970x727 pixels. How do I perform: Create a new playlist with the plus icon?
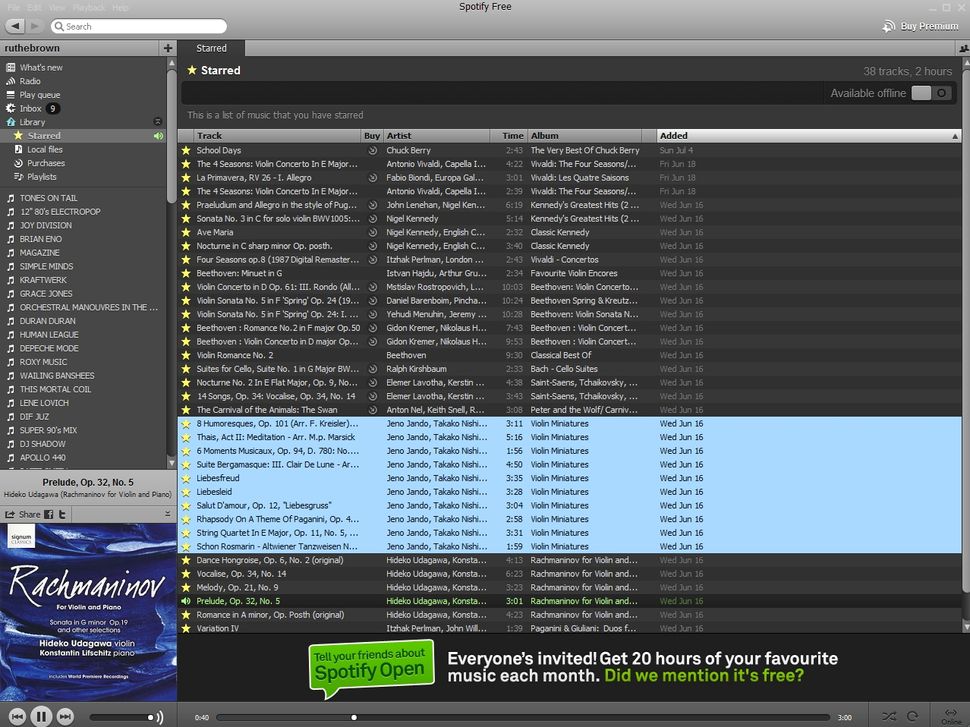click(x=167, y=48)
